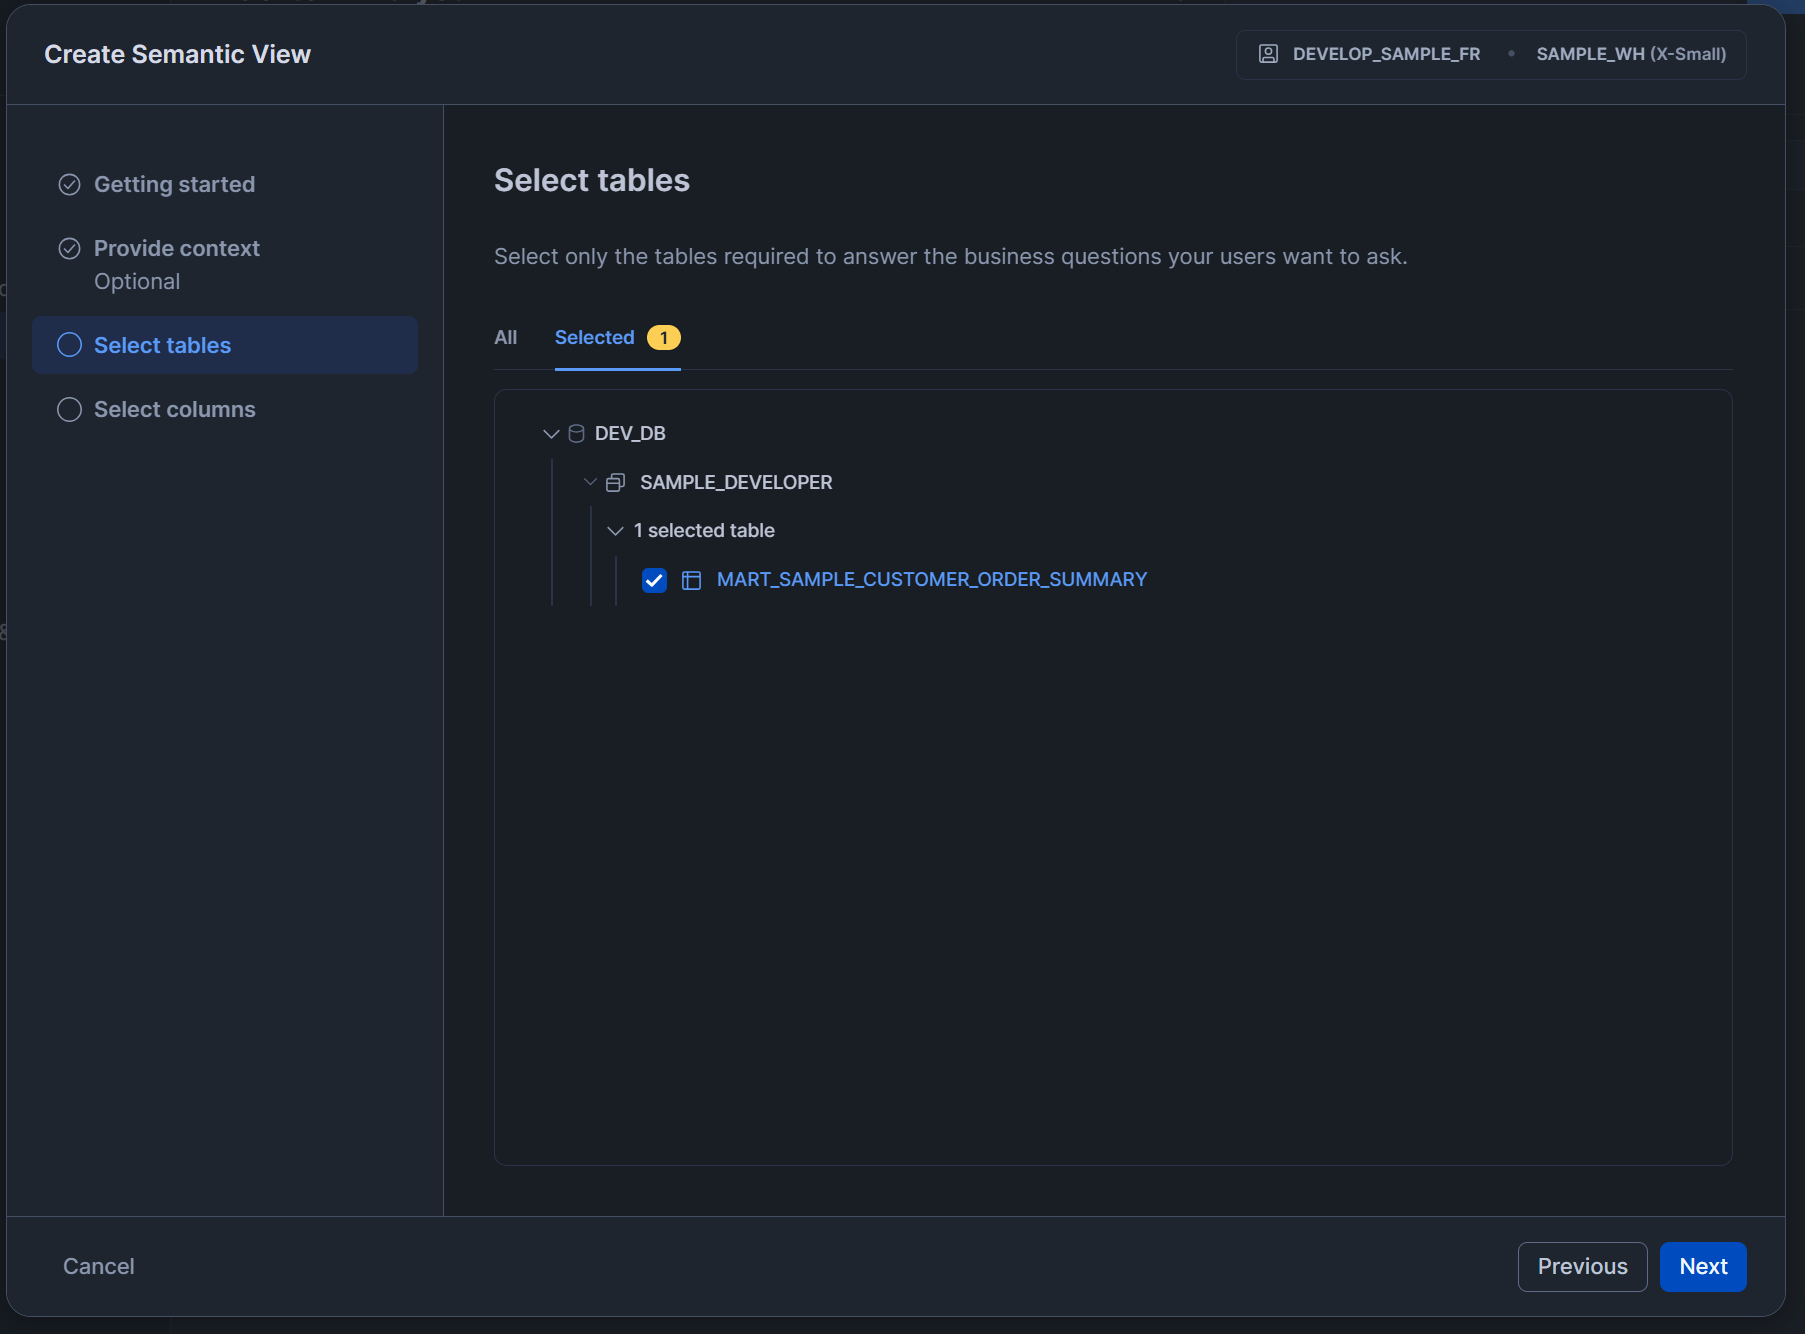Click the user role icon near DEVELOP_SAMPLE_FR
Screen dimensions: 1805x1334
pos(1268,54)
